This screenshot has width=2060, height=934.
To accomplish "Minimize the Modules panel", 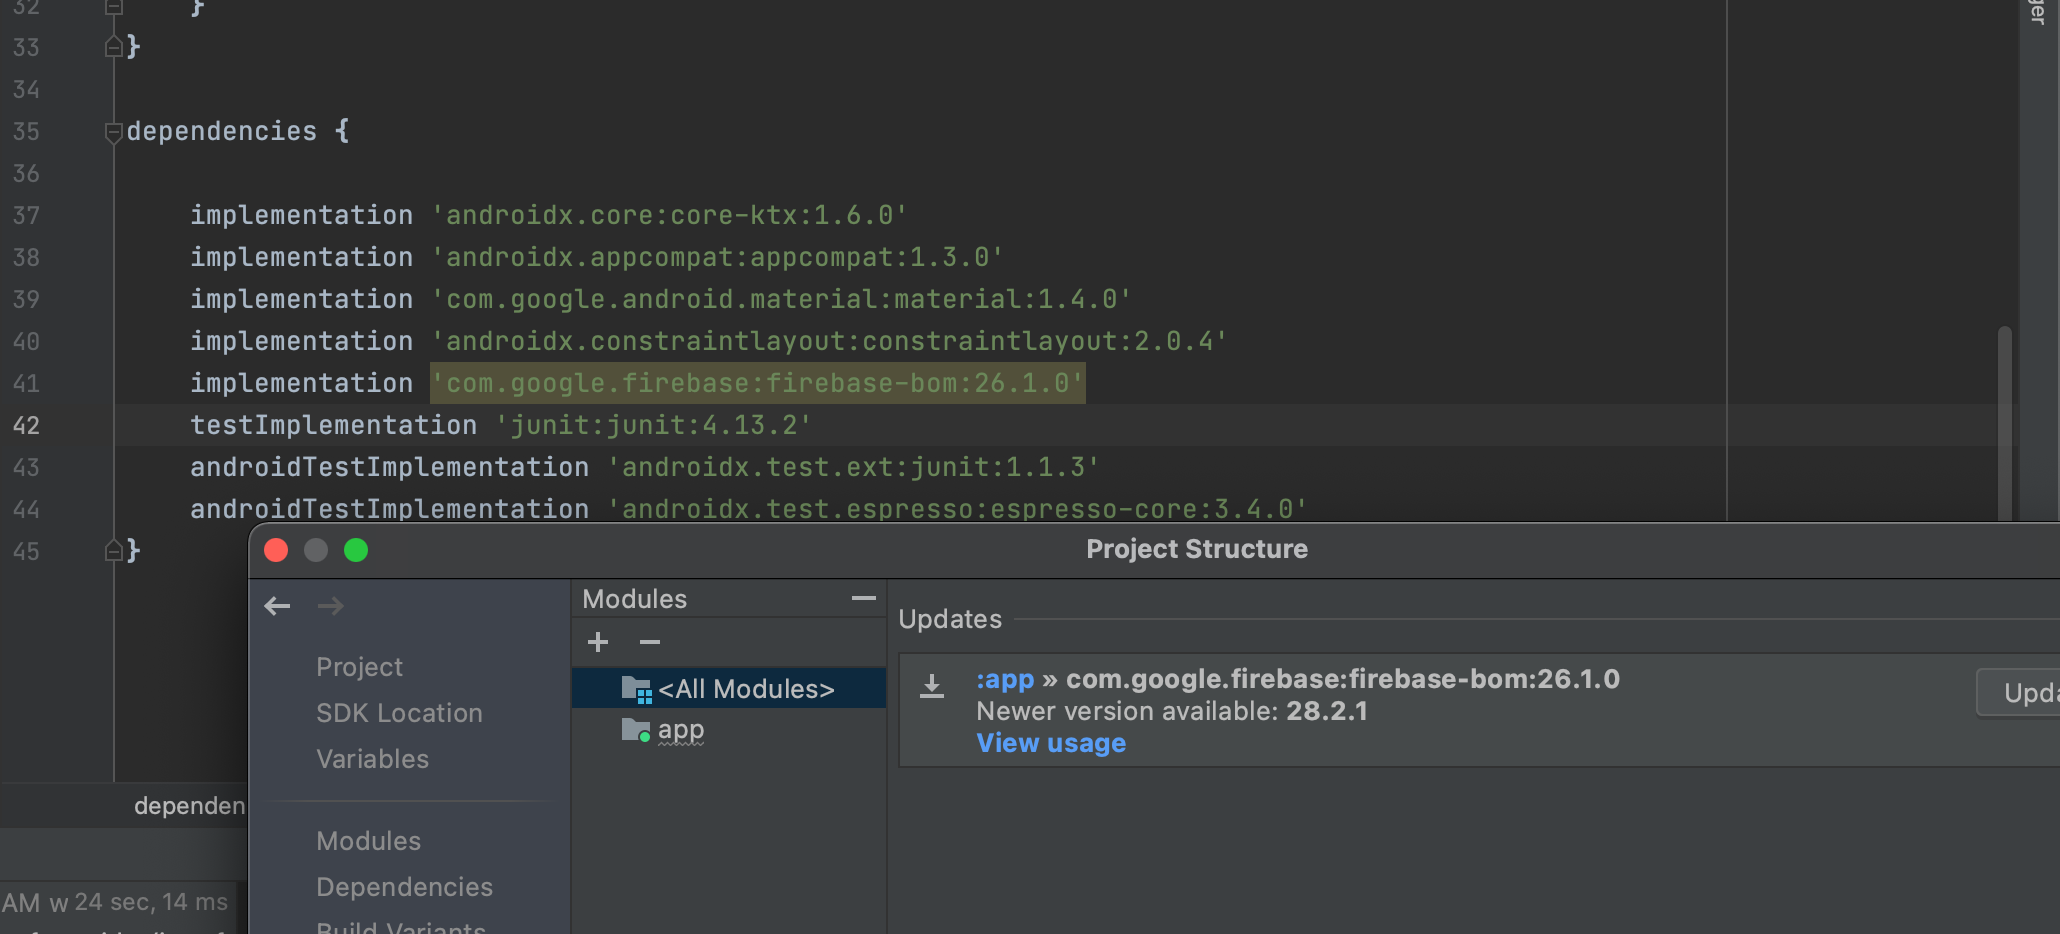I will [x=863, y=598].
